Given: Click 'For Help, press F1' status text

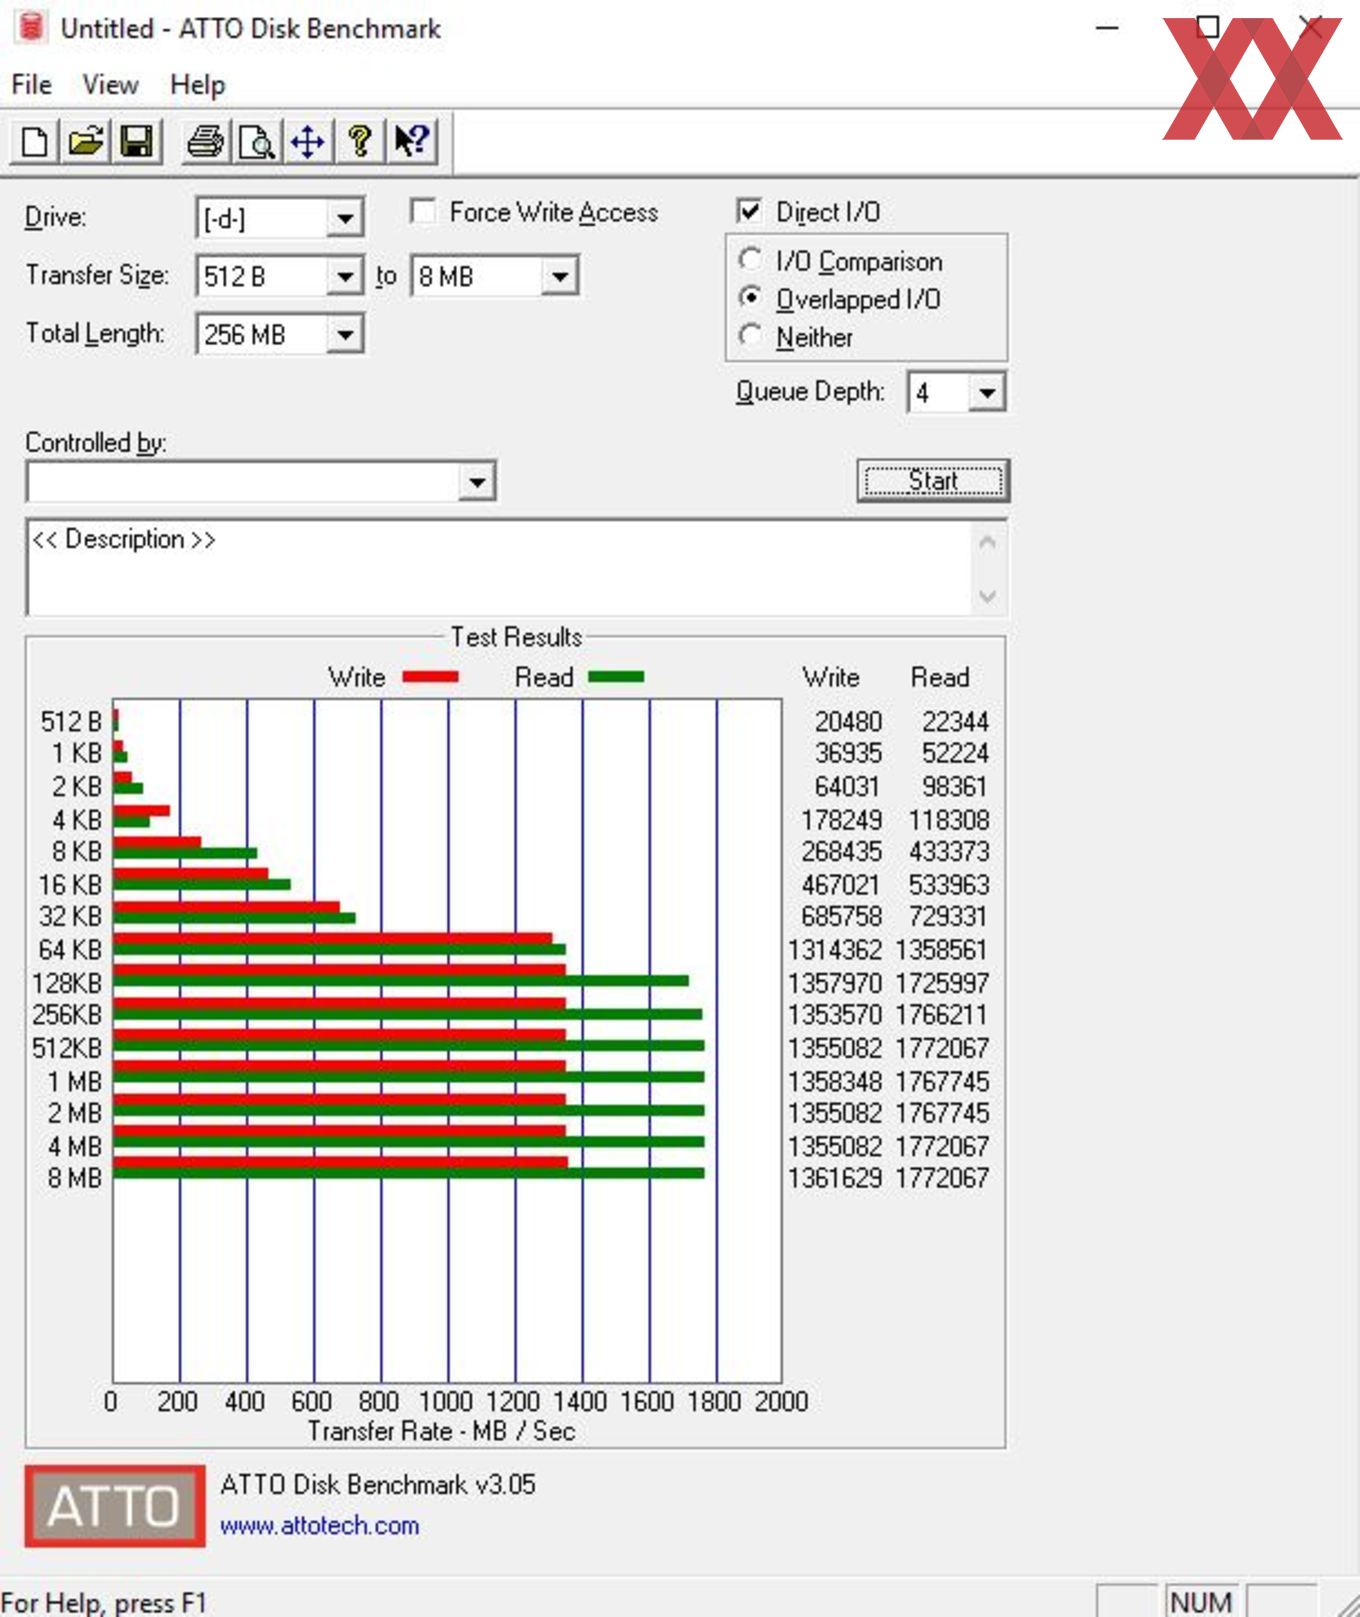Looking at the screenshot, I should pos(103,1603).
